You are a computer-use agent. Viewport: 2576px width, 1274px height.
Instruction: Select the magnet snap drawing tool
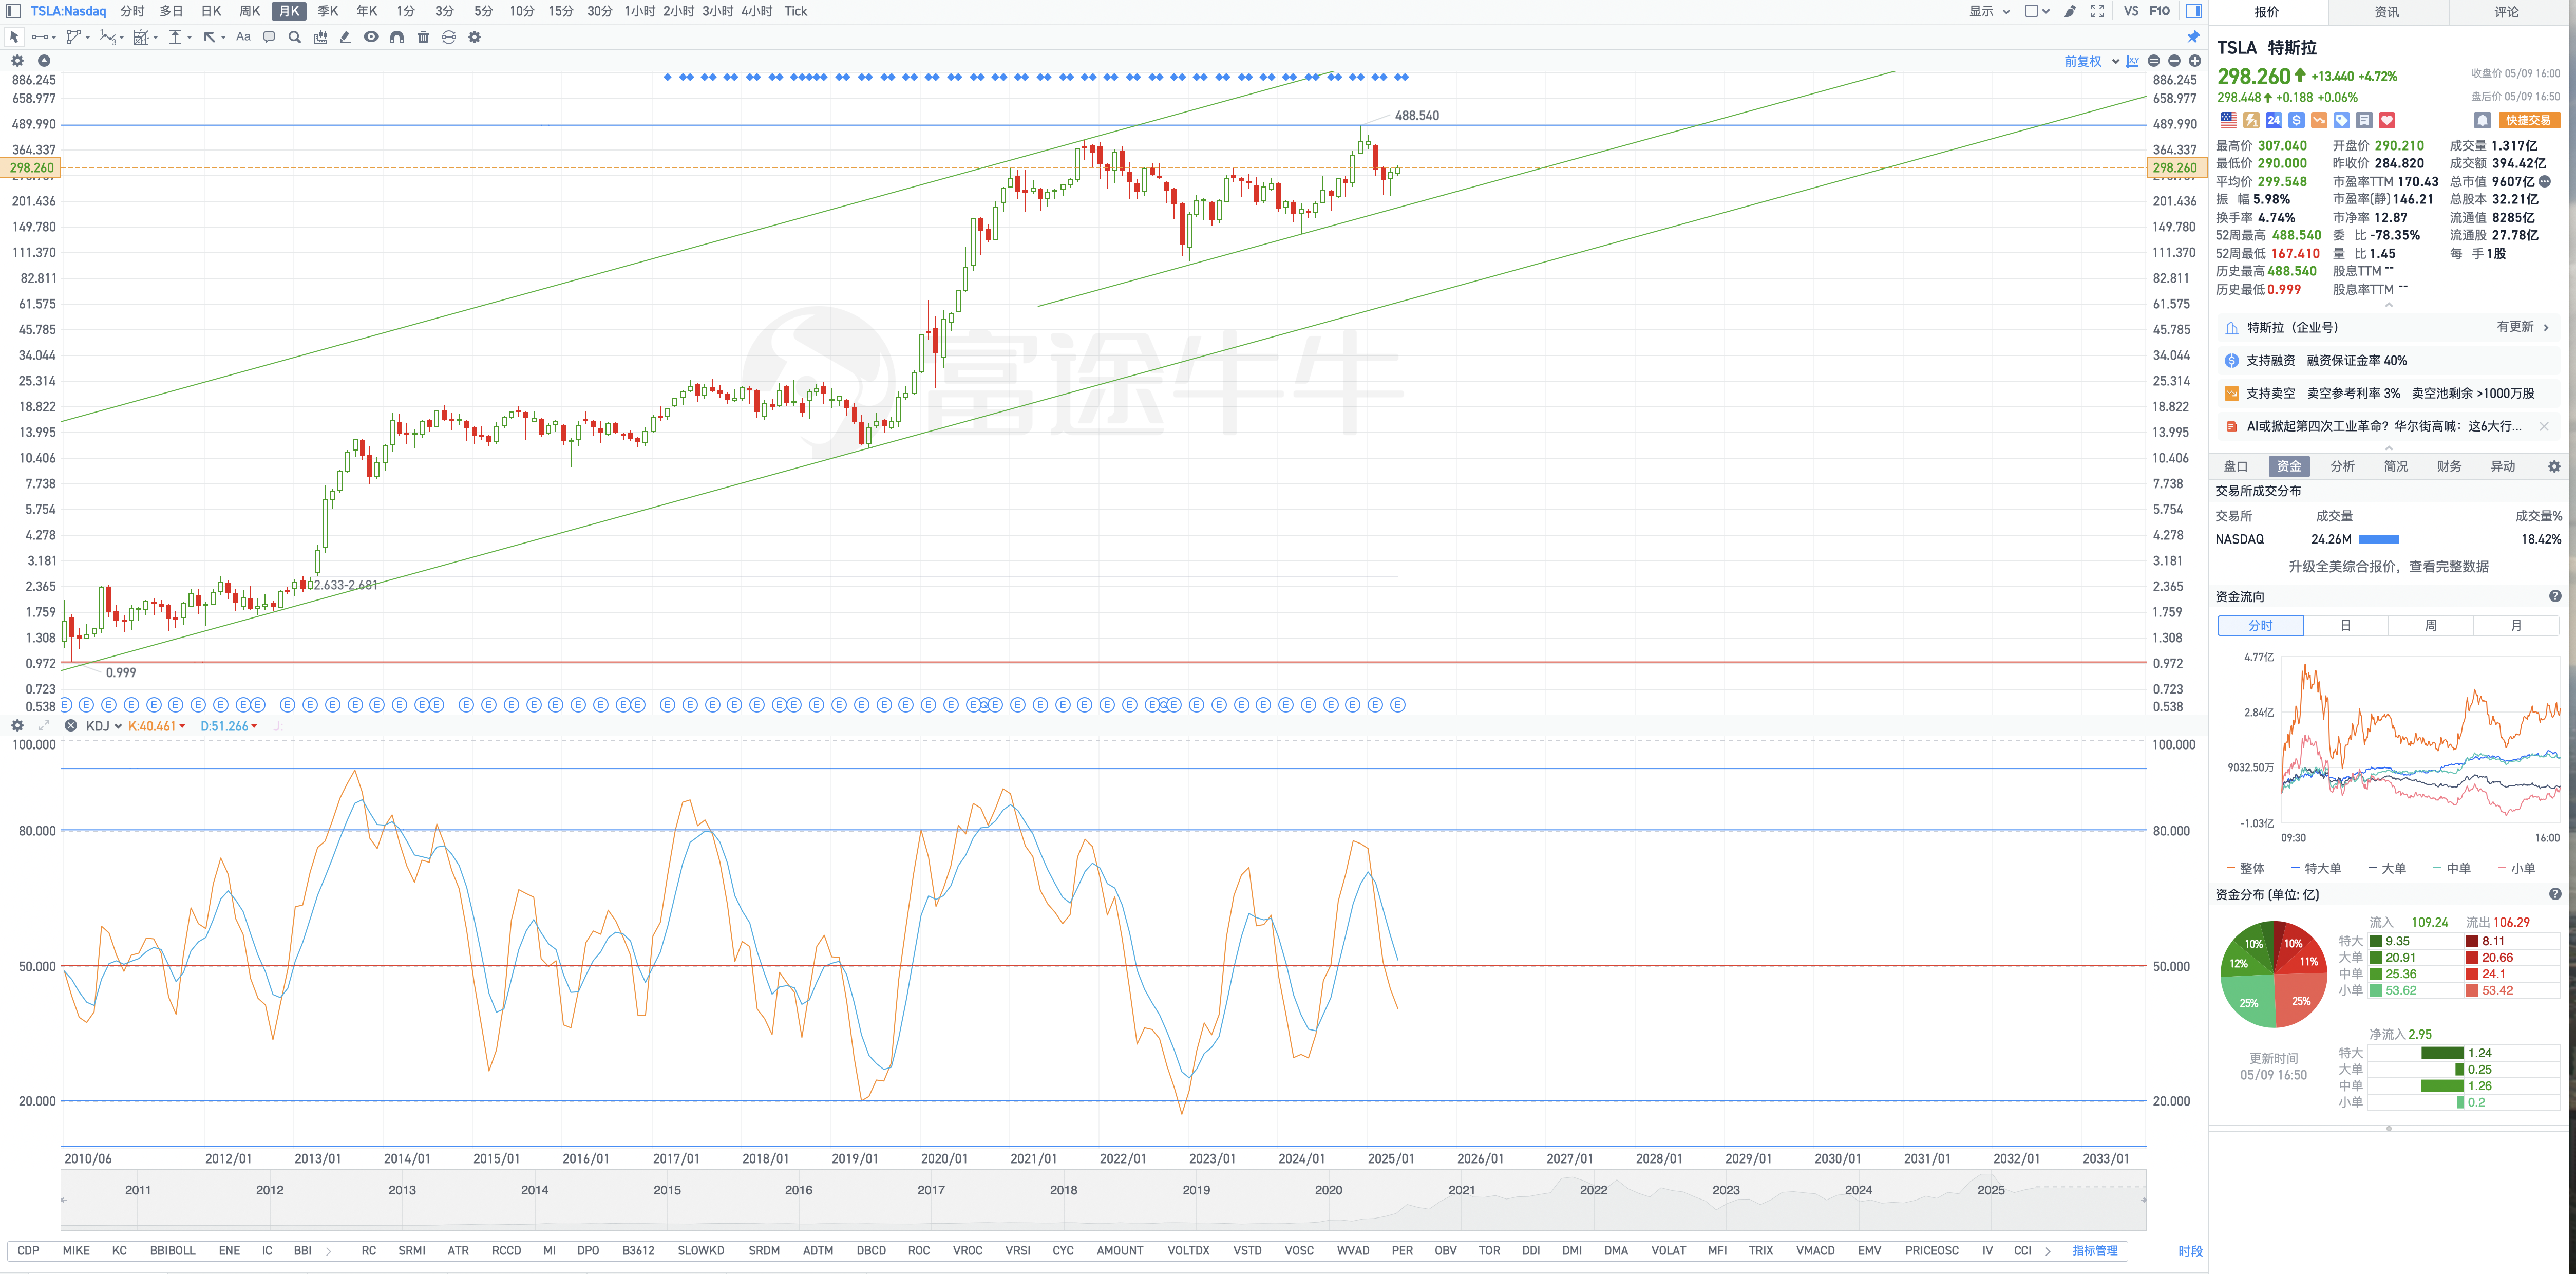[397, 37]
